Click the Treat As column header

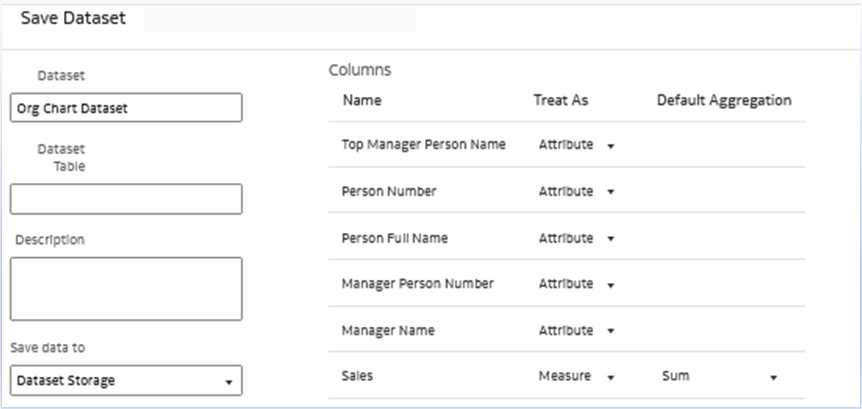pyautogui.click(x=561, y=100)
